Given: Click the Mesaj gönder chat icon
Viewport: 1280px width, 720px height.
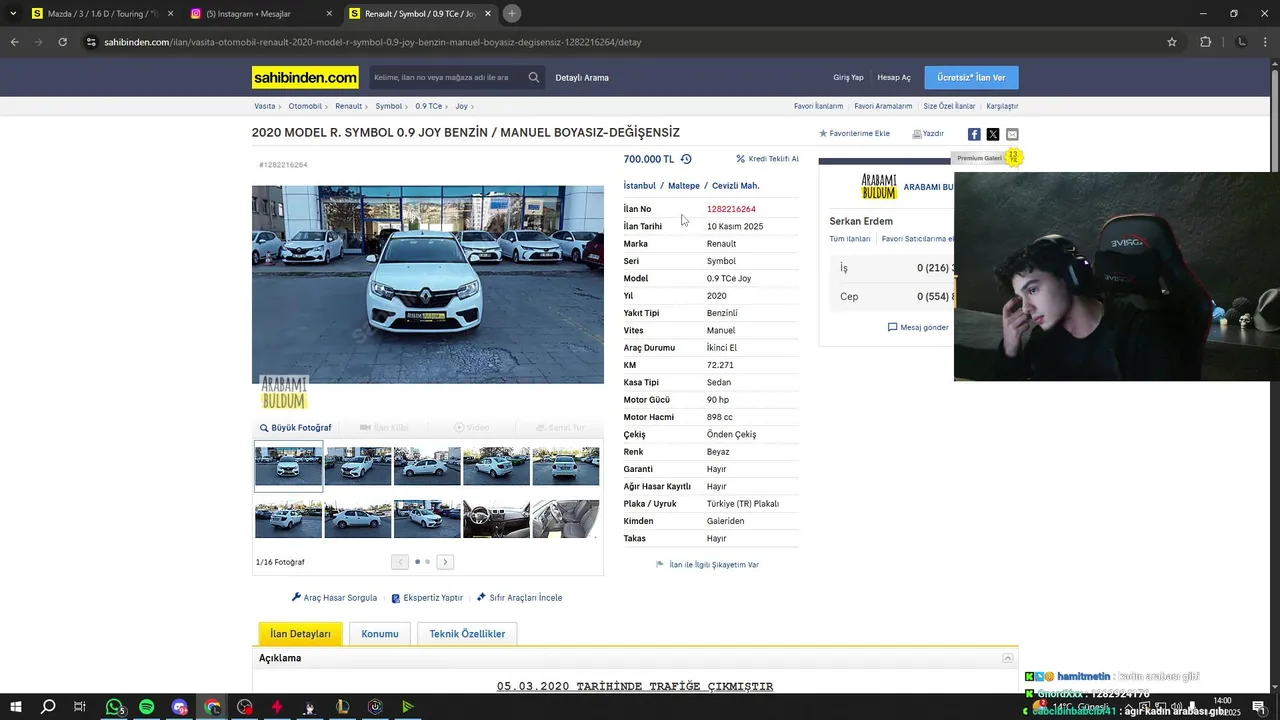Looking at the screenshot, I should [x=893, y=327].
